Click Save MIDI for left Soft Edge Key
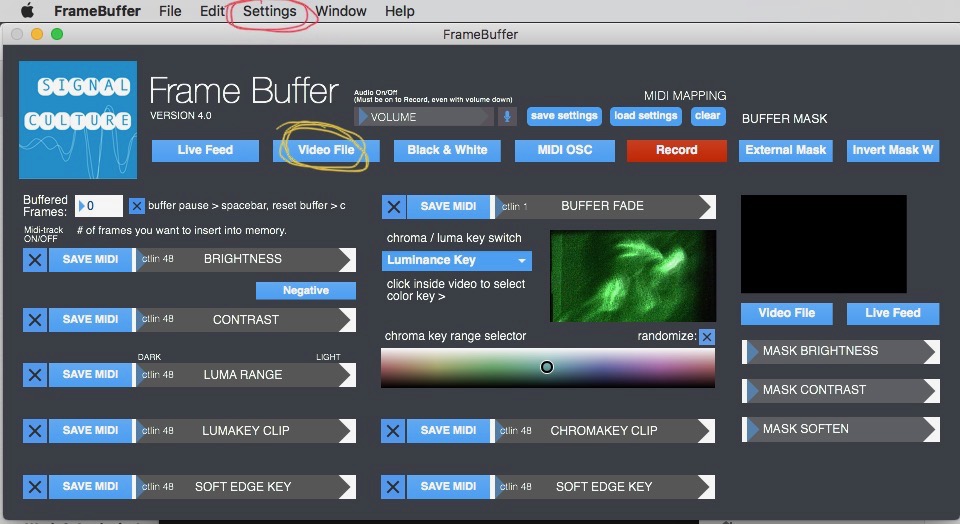Image resolution: width=960 pixels, height=524 pixels. 91,487
